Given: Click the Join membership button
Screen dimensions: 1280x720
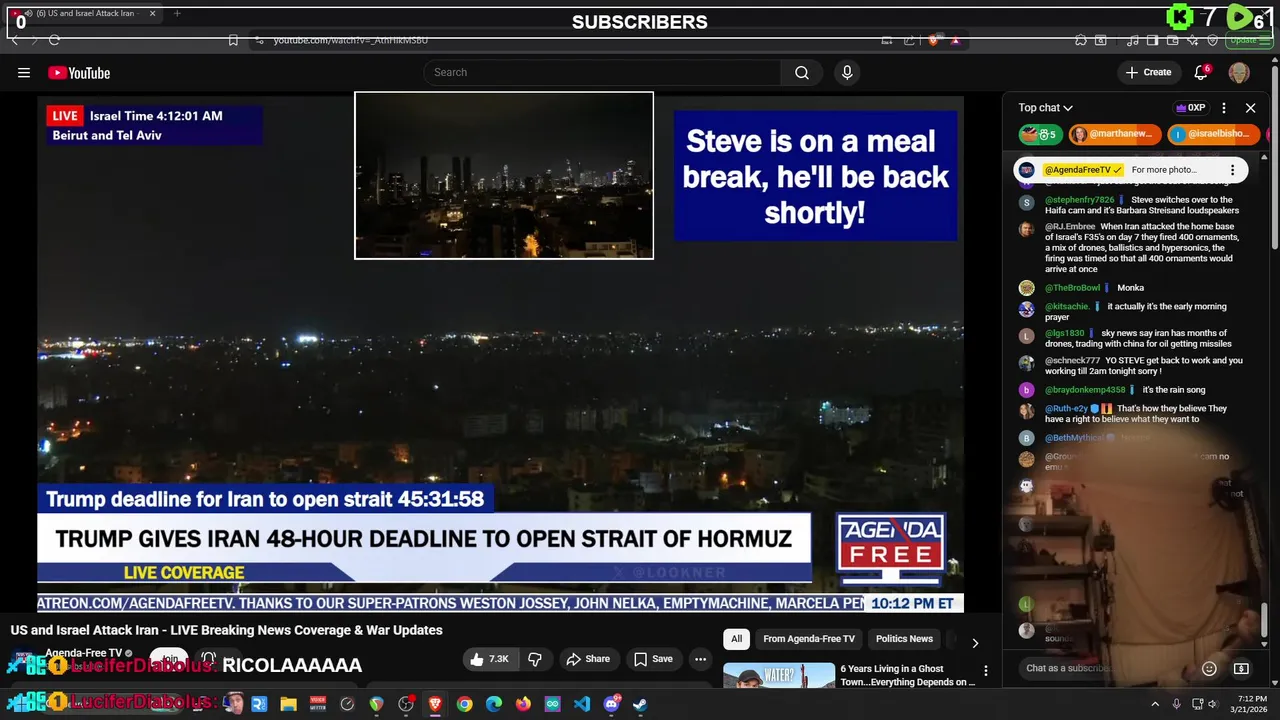Looking at the screenshot, I should pos(170,660).
